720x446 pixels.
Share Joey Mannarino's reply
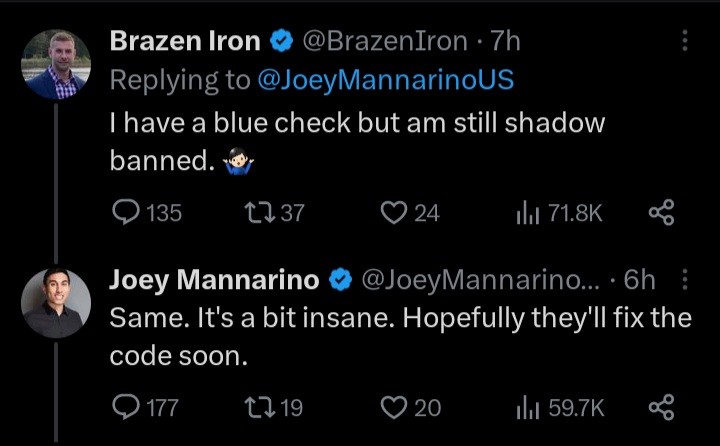[x=662, y=407]
